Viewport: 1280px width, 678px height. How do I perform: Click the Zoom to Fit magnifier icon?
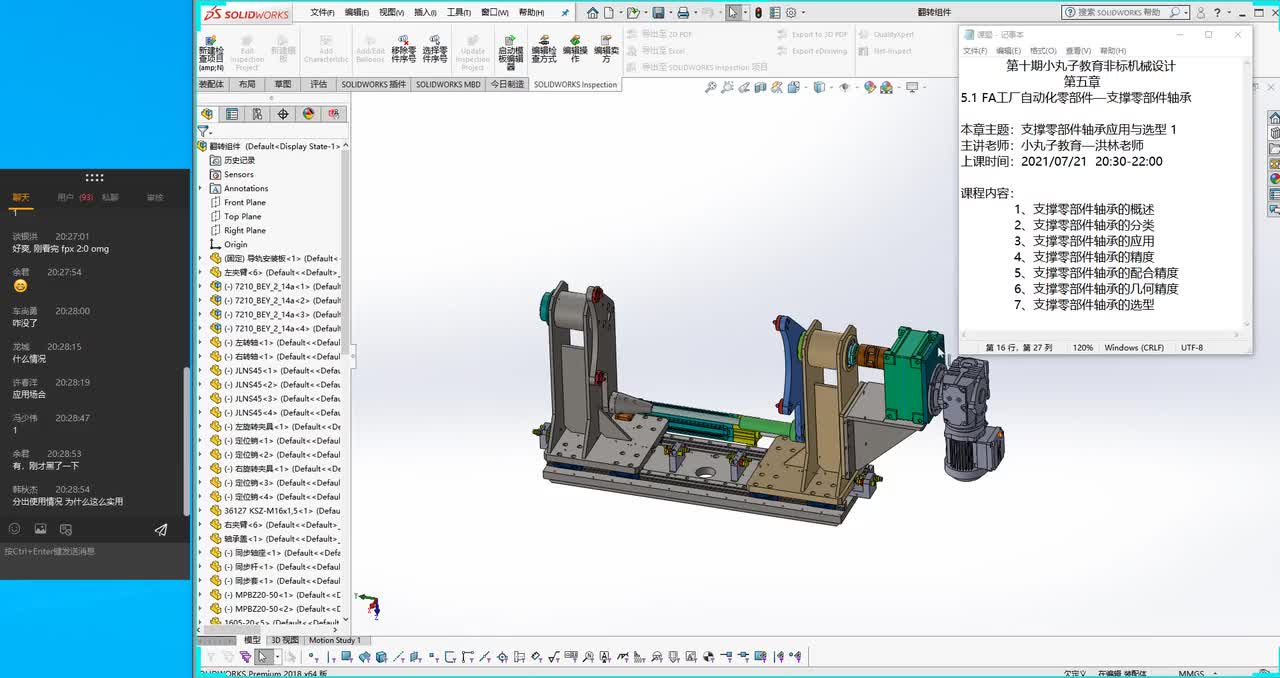pyautogui.click(x=711, y=87)
